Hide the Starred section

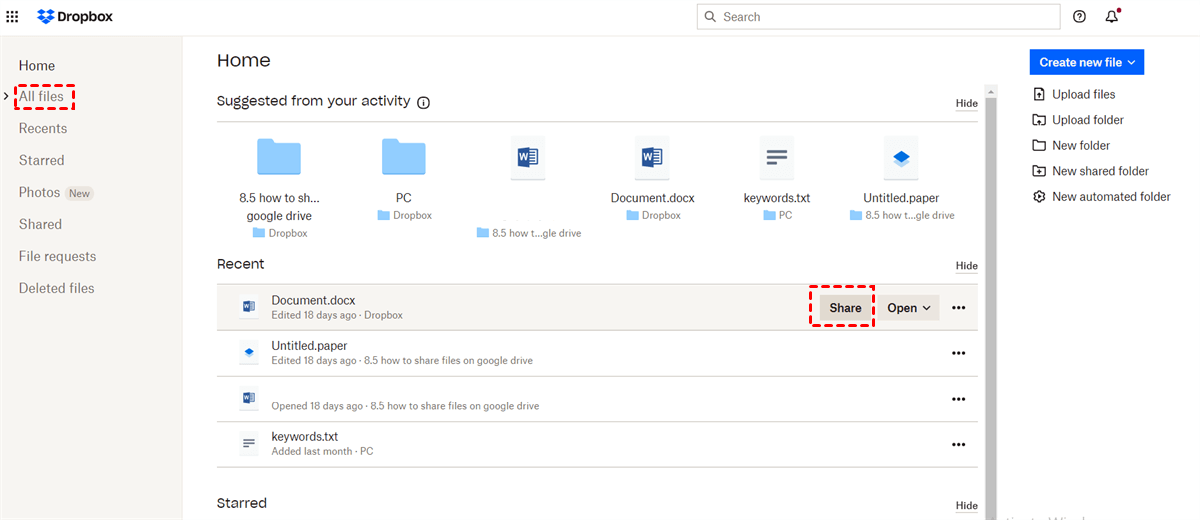click(966, 506)
